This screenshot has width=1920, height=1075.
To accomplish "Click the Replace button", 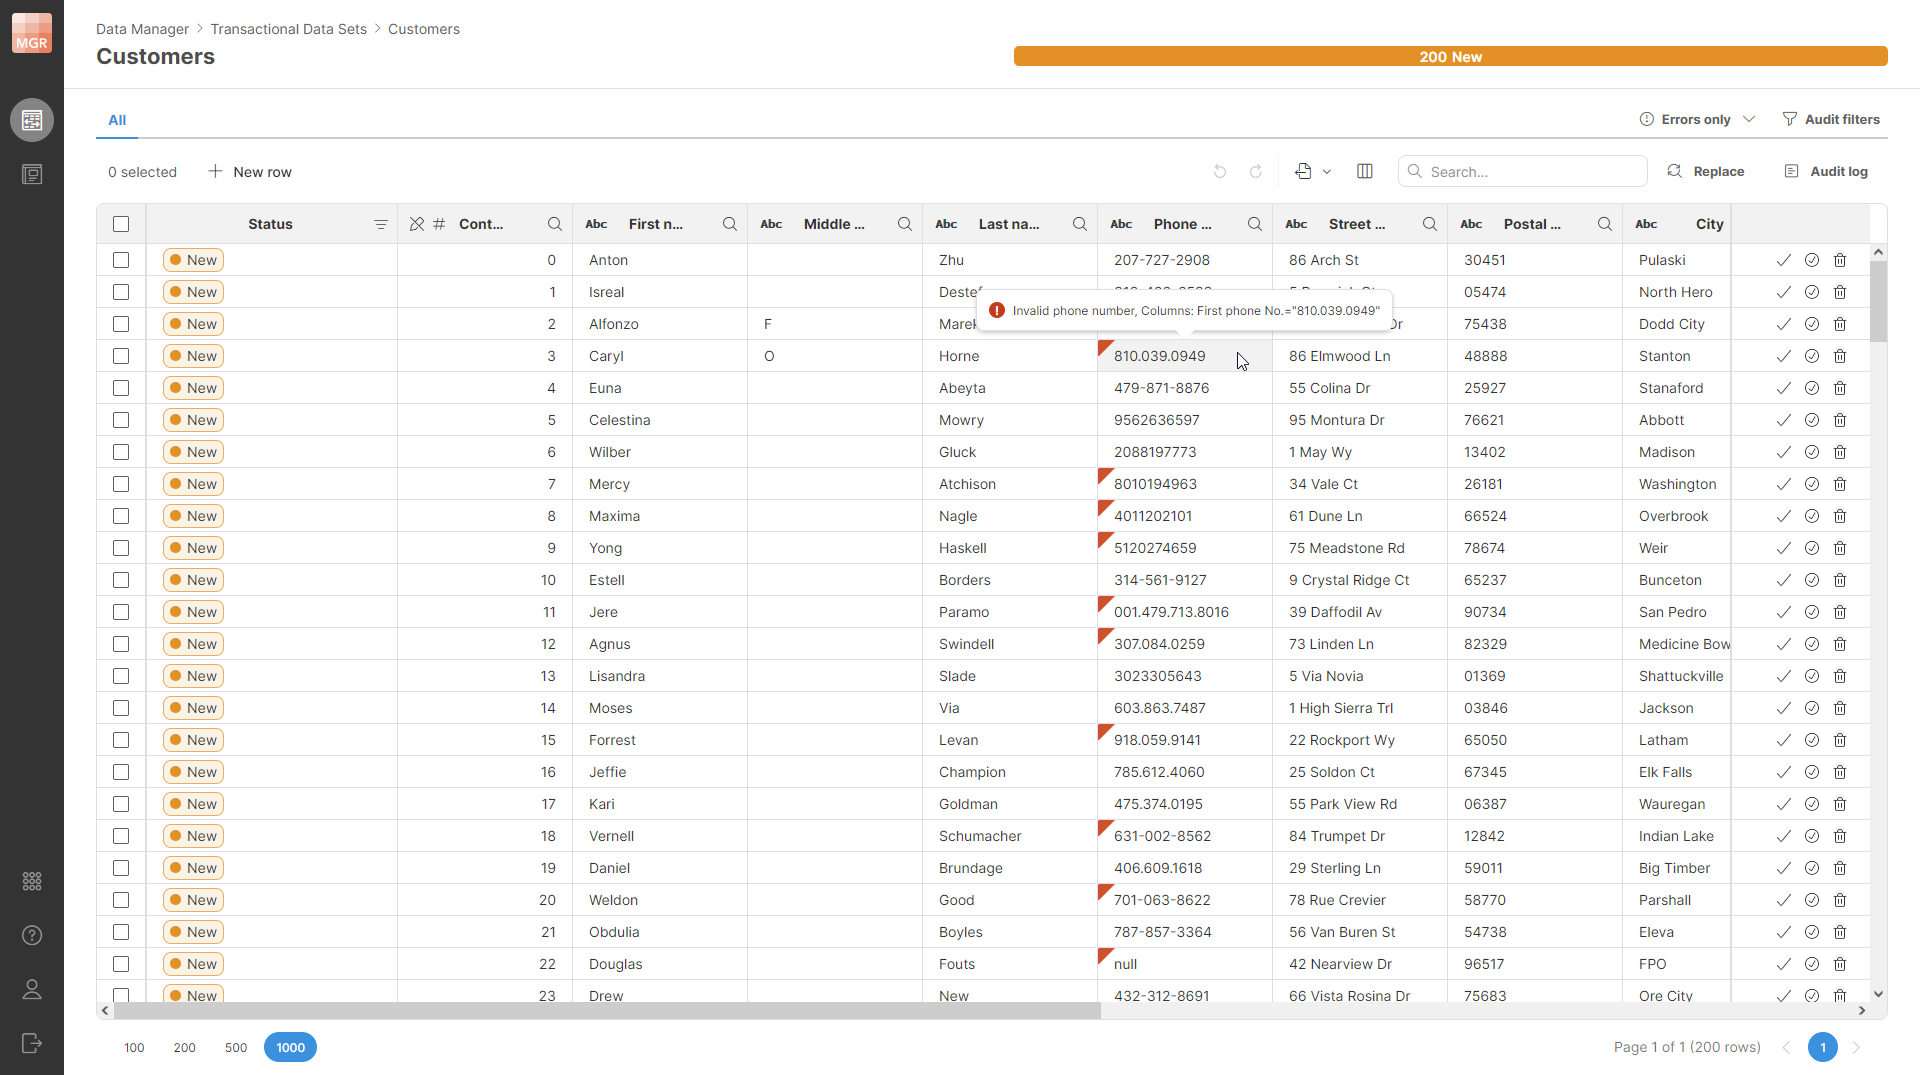I will point(1706,171).
